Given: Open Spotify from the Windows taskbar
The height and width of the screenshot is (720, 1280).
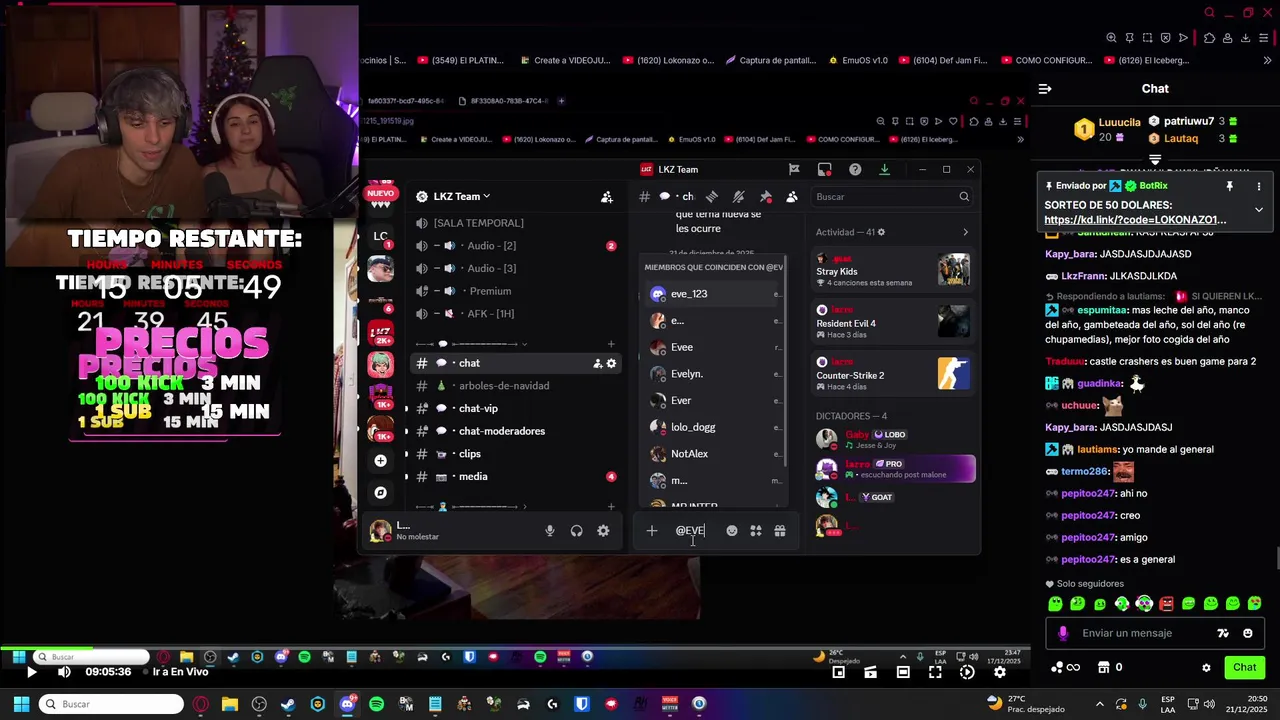Looking at the screenshot, I should (376, 704).
